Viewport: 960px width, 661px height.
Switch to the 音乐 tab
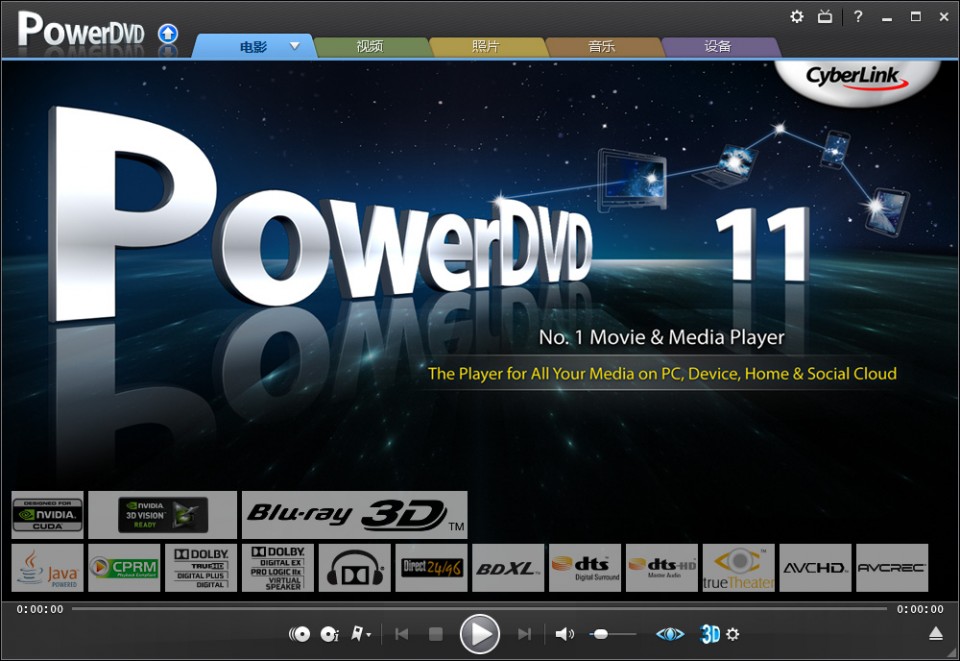click(x=601, y=45)
